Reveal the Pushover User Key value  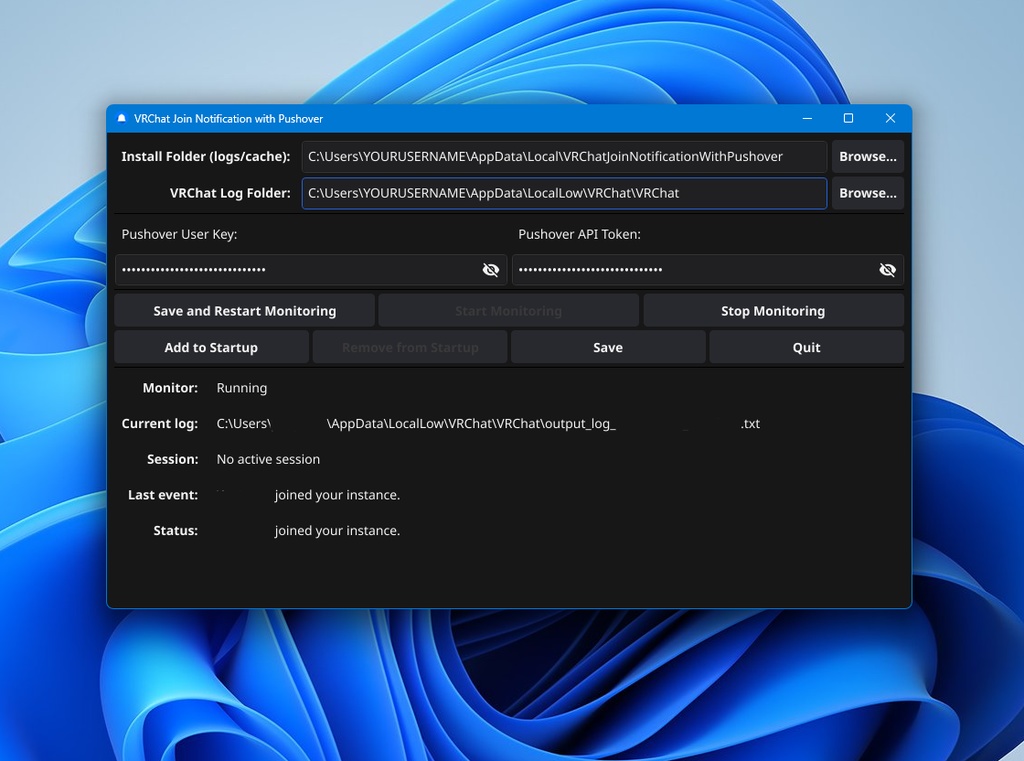(490, 270)
